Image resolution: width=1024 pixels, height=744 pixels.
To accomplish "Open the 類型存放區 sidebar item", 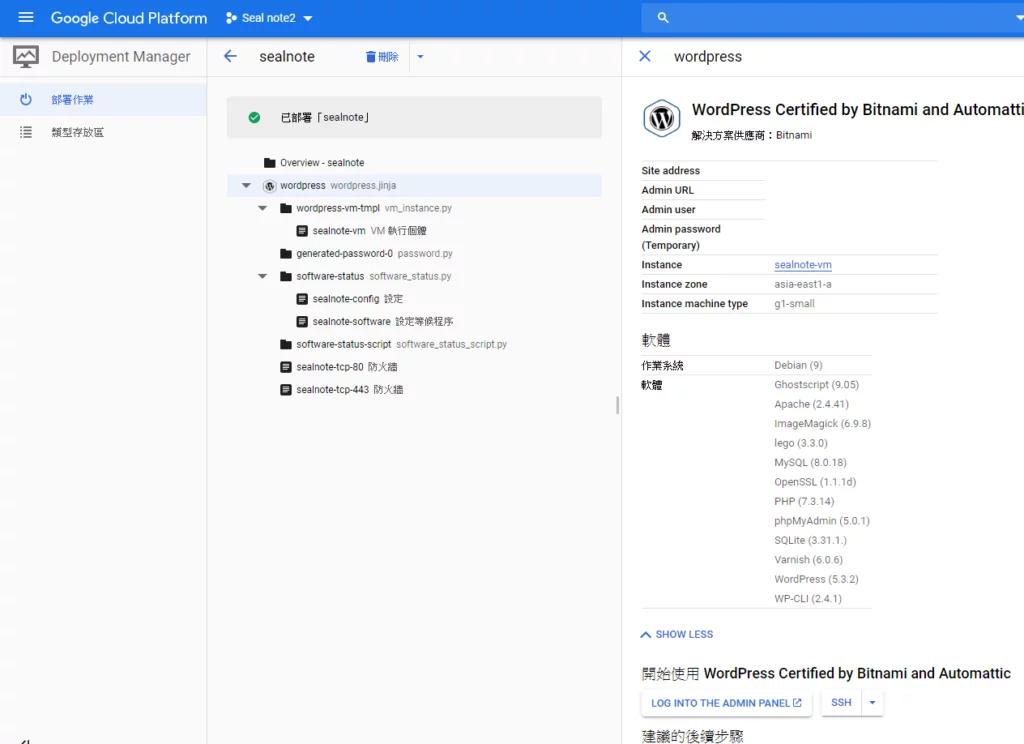I will (x=103, y=132).
